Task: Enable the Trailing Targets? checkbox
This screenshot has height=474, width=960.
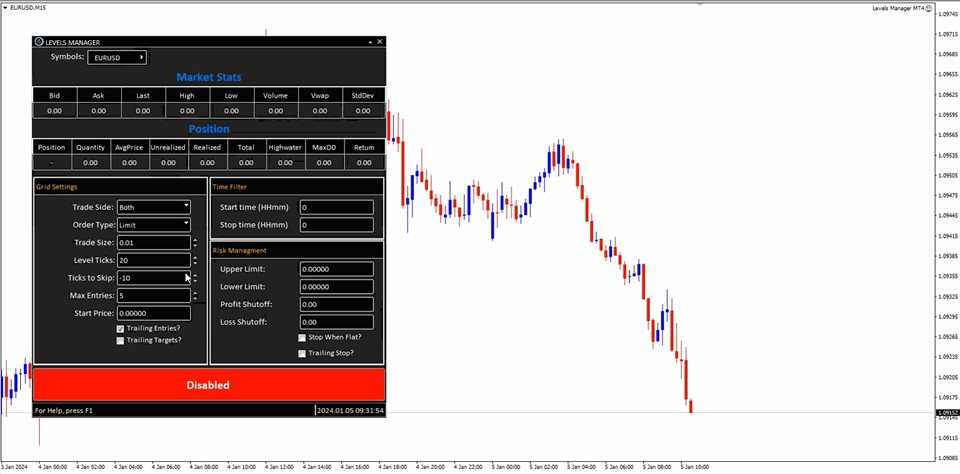Action: click(x=120, y=340)
